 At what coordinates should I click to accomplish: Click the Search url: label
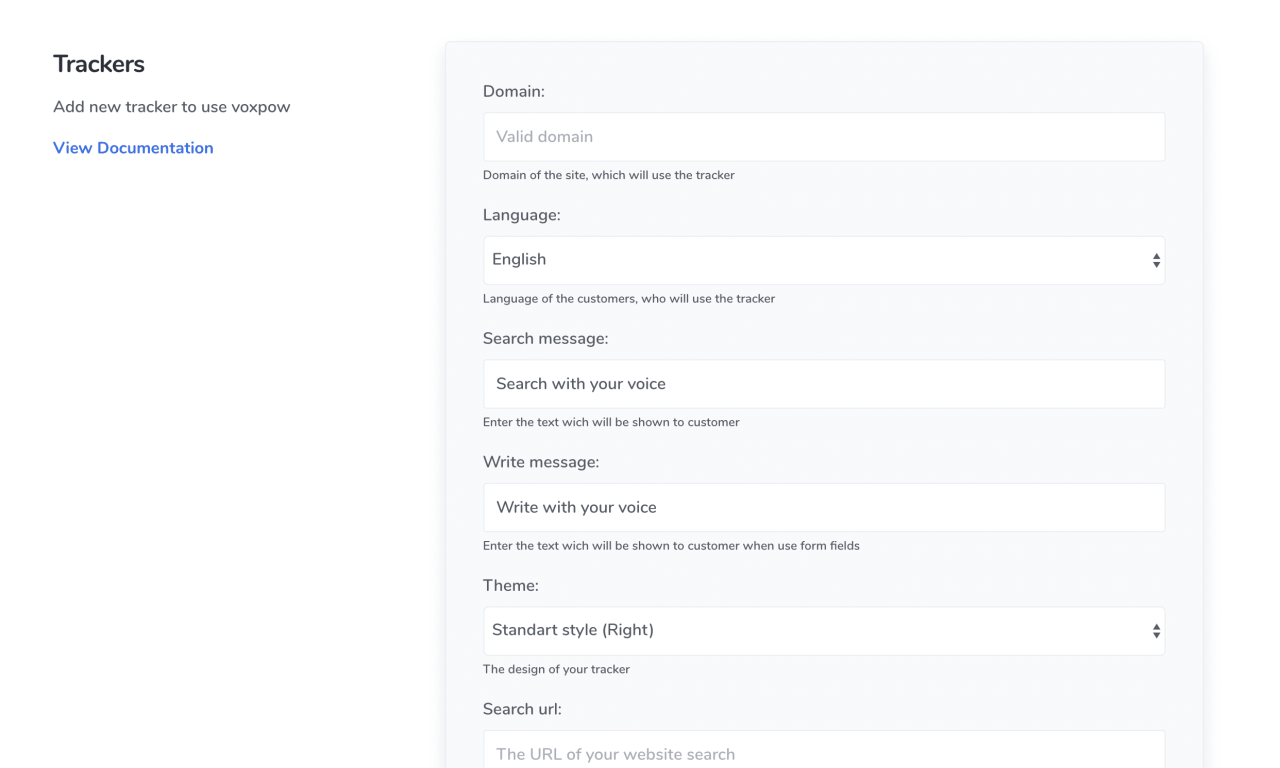tap(522, 709)
